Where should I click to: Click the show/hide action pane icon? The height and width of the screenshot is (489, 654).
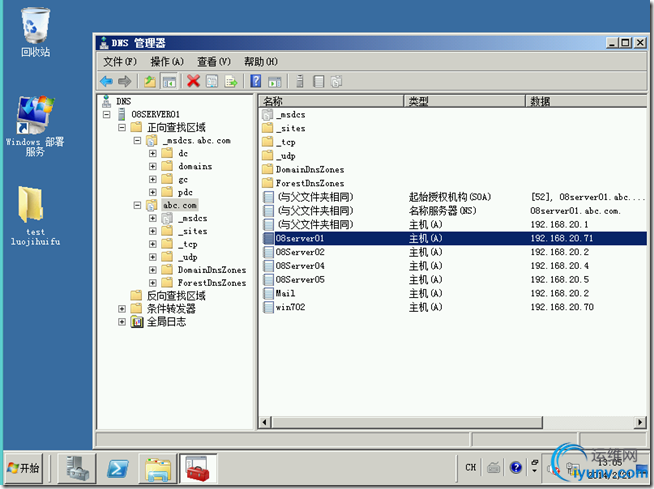coord(275,81)
